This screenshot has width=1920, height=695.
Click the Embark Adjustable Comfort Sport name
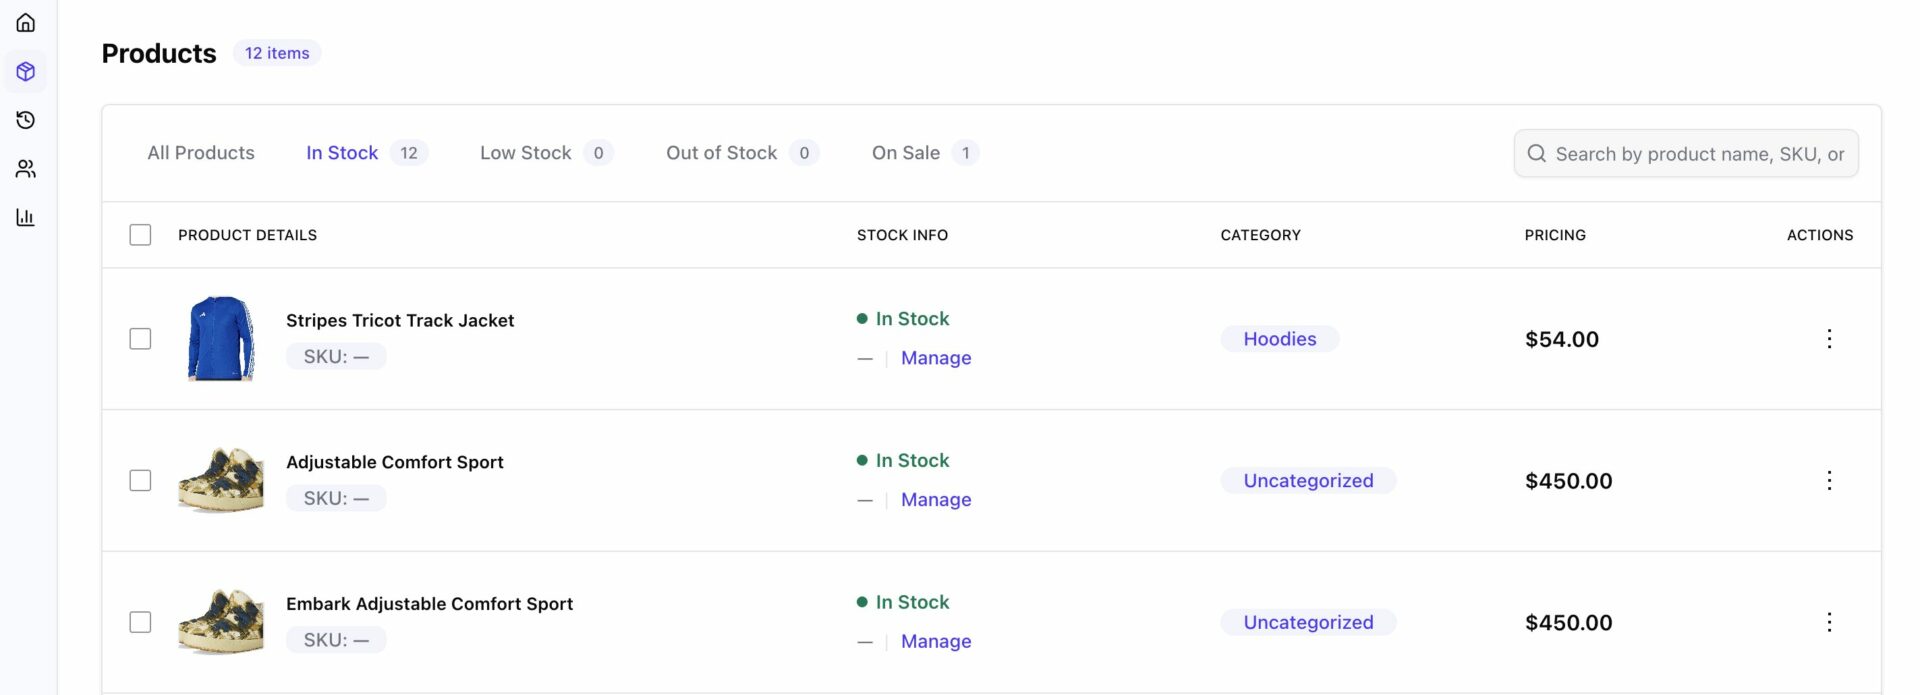pyautogui.click(x=430, y=604)
